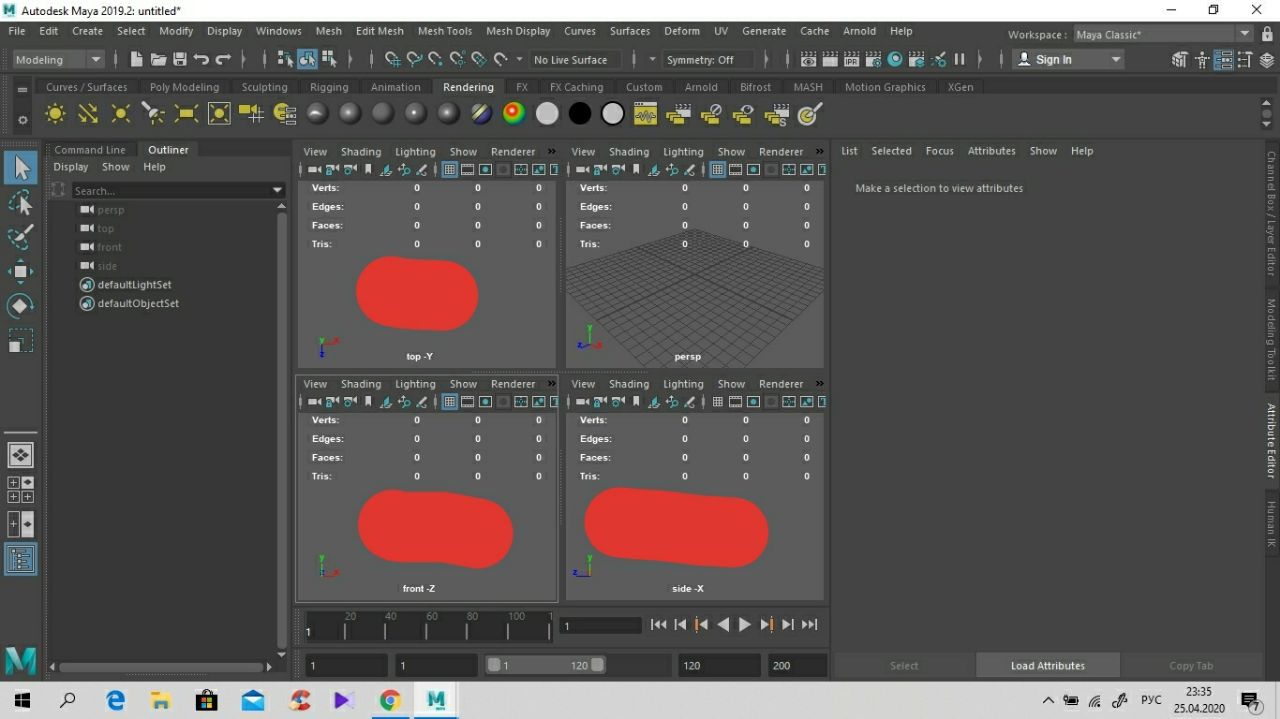The height and width of the screenshot is (719, 1280).
Task: Open Shading menu in front panel
Action: pos(361,384)
